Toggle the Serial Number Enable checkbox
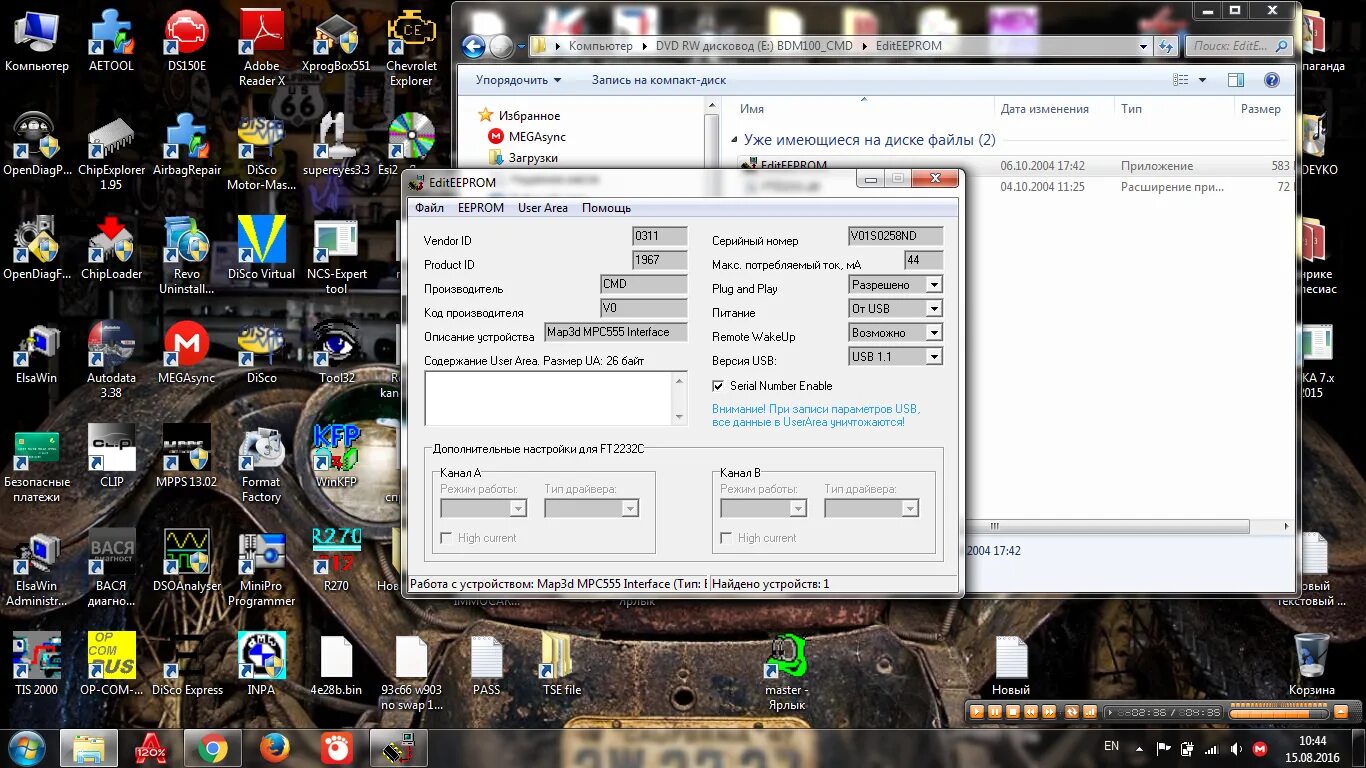Image resolution: width=1366 pixels, height=768 pixels. click(x=718, y=386)
